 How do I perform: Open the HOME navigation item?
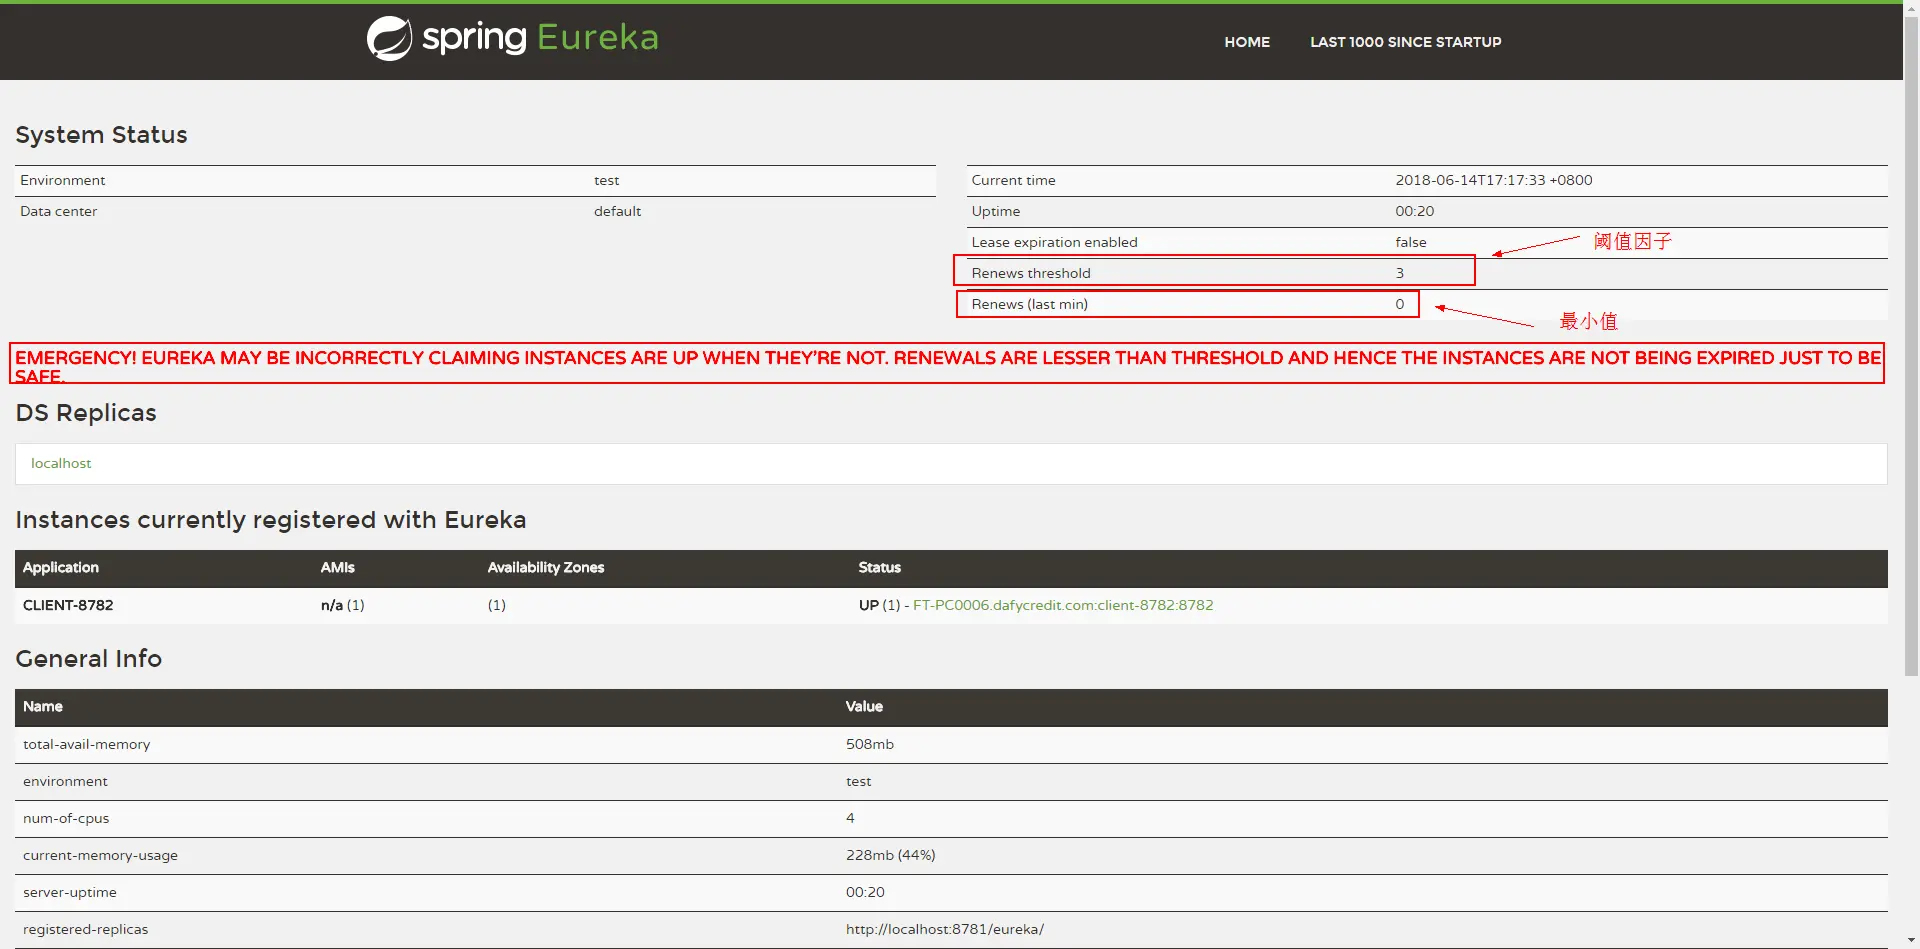point(1247,42)
